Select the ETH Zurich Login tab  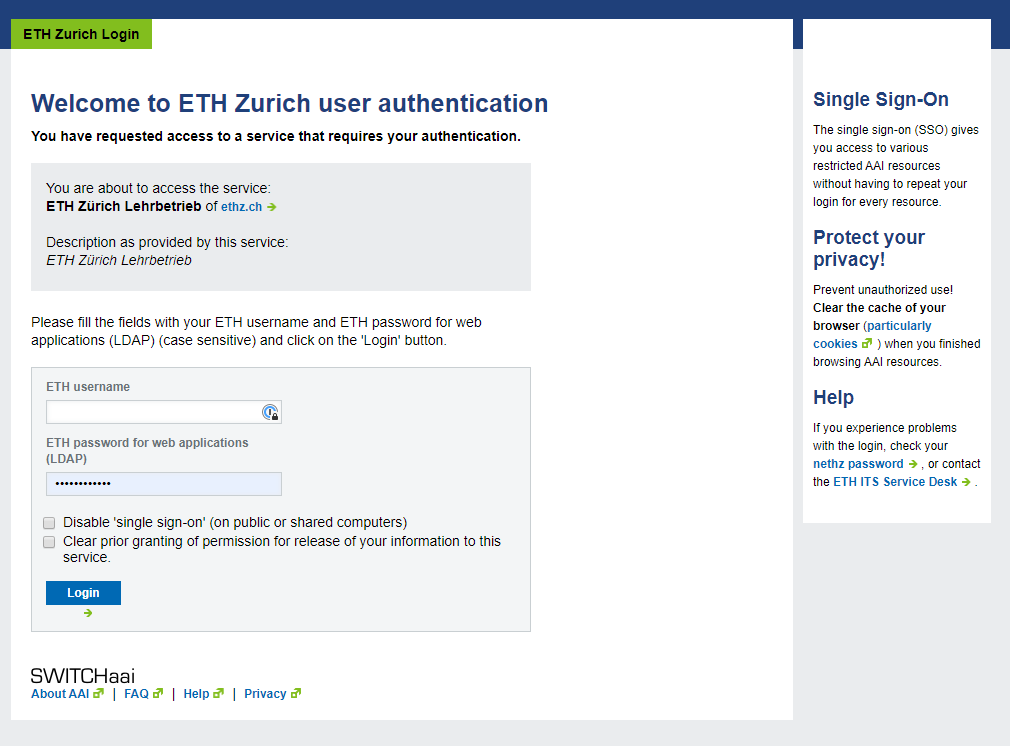[x=81, y=34]
